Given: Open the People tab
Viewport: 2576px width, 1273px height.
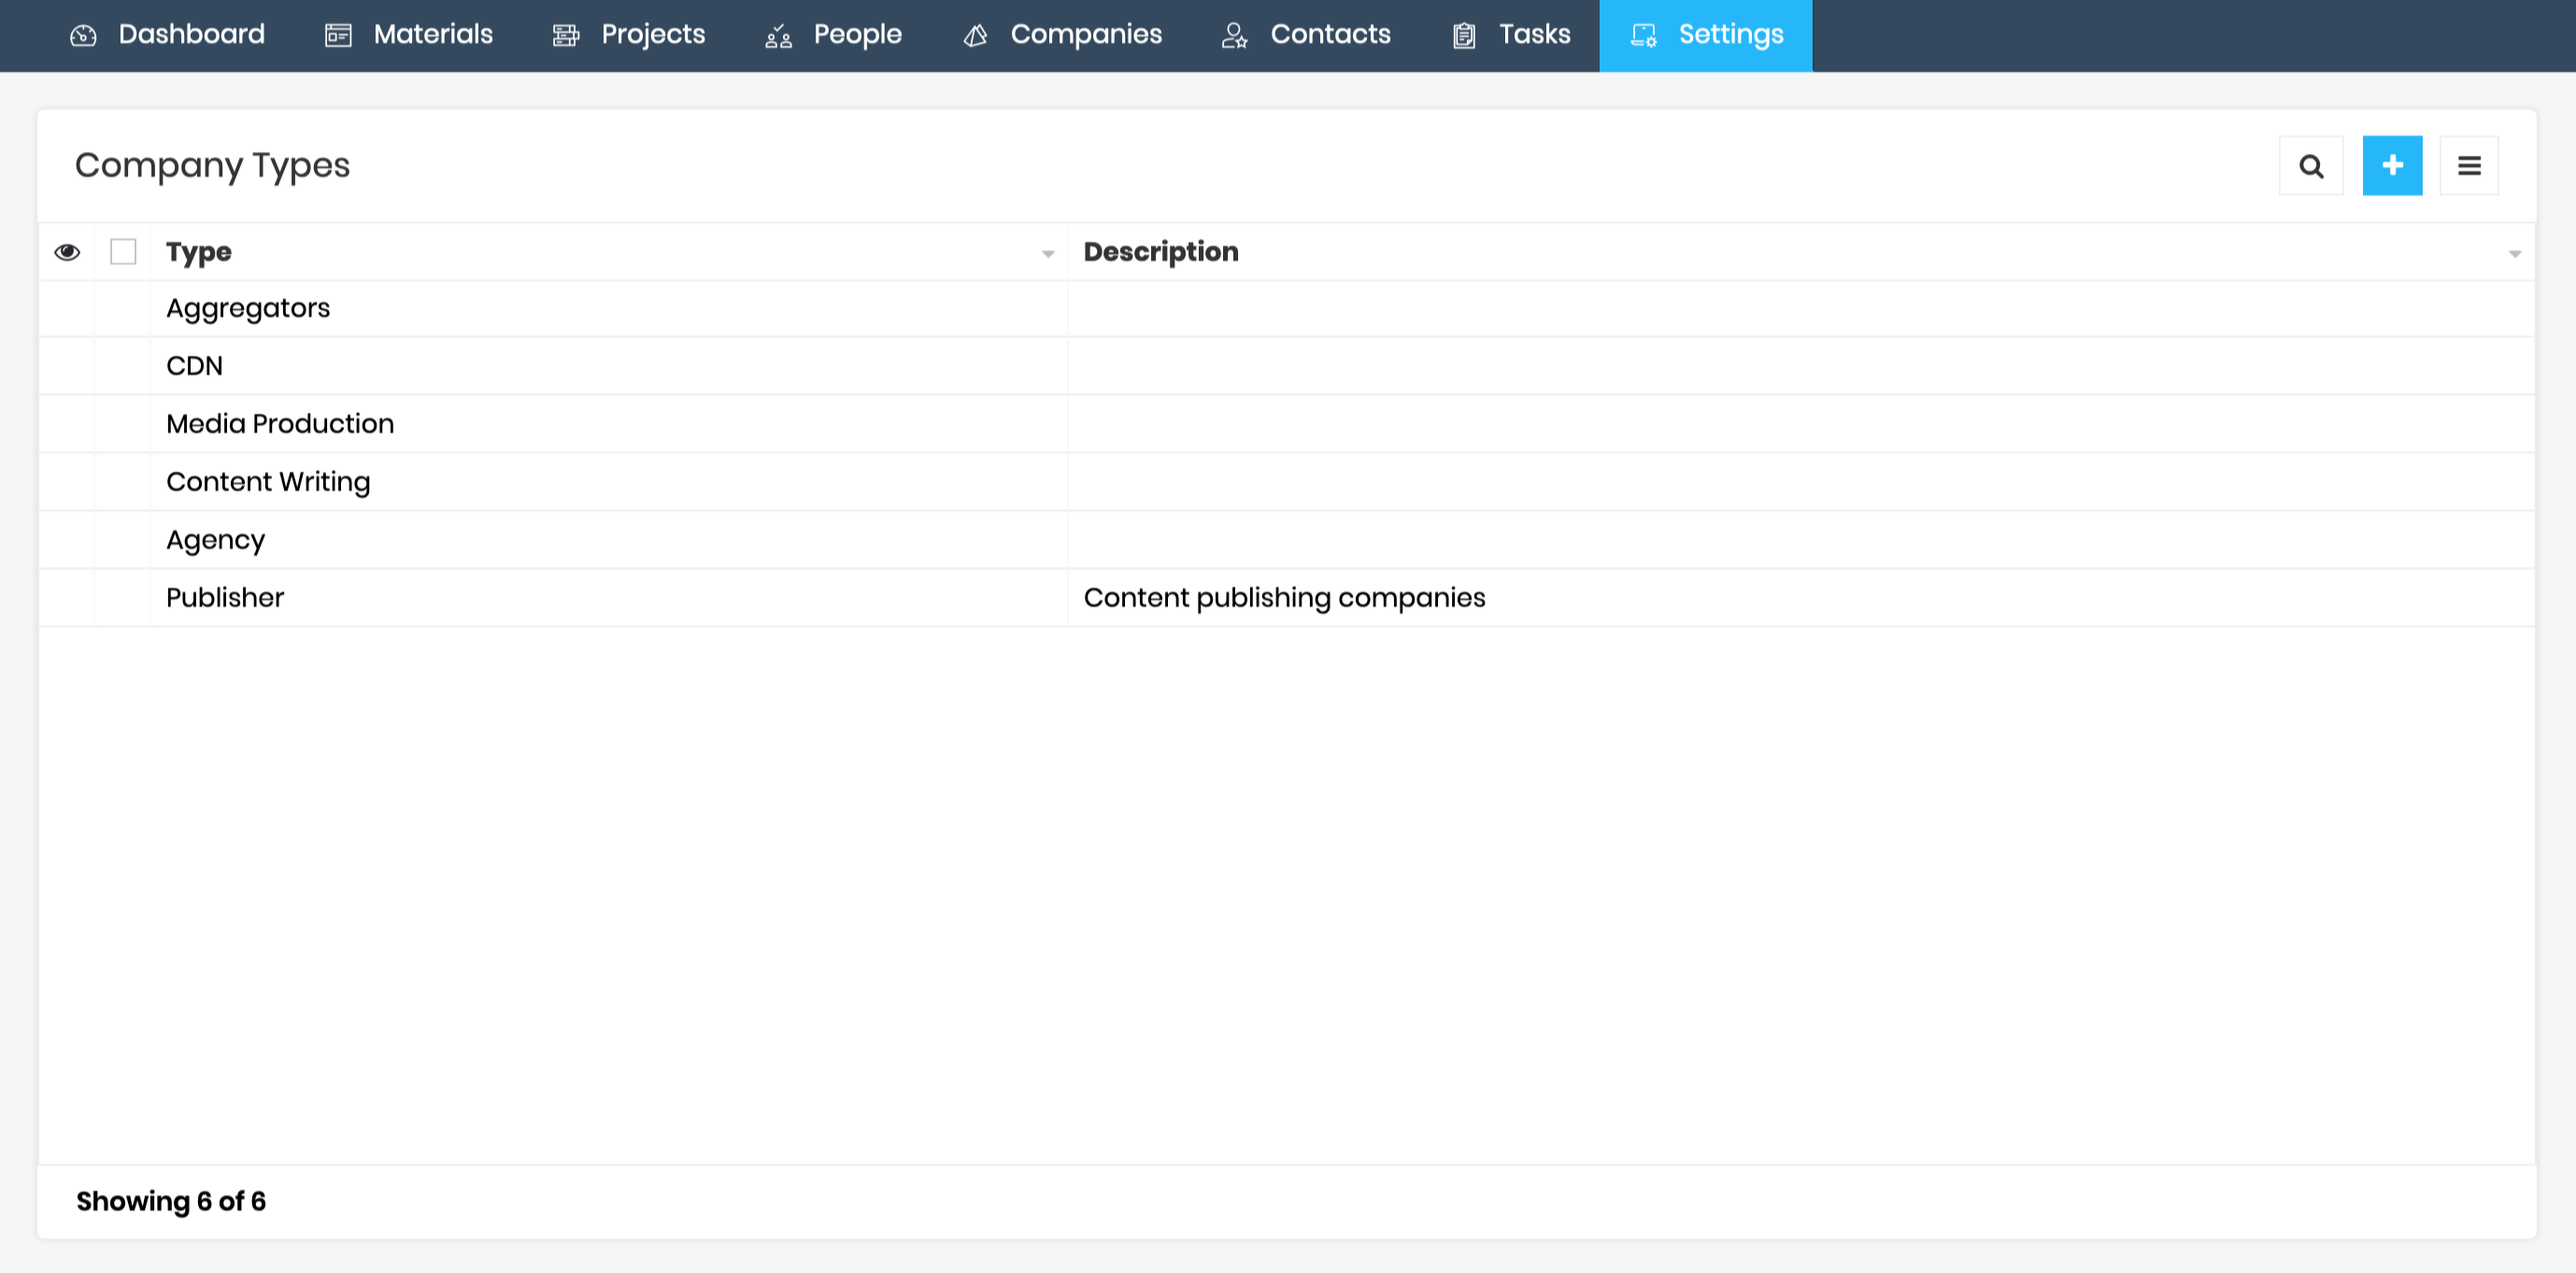Looking at the screenshot, I should [833, 35].
